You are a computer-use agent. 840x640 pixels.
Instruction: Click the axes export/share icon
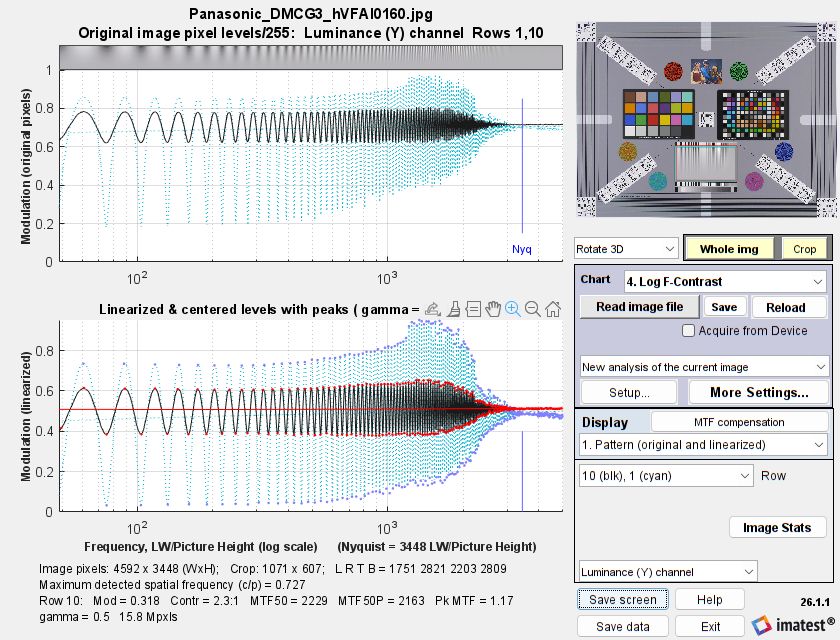pos(433,309)
